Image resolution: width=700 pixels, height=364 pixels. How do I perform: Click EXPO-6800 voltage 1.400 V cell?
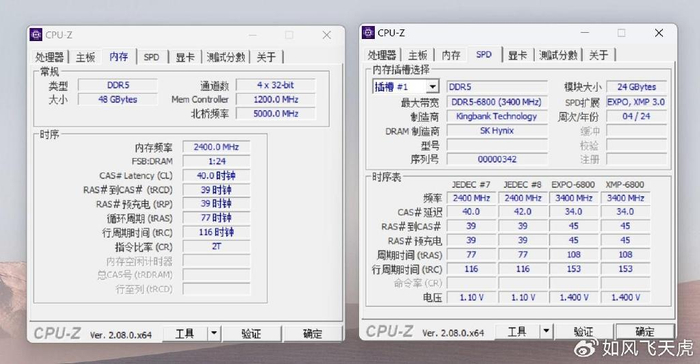574,297
